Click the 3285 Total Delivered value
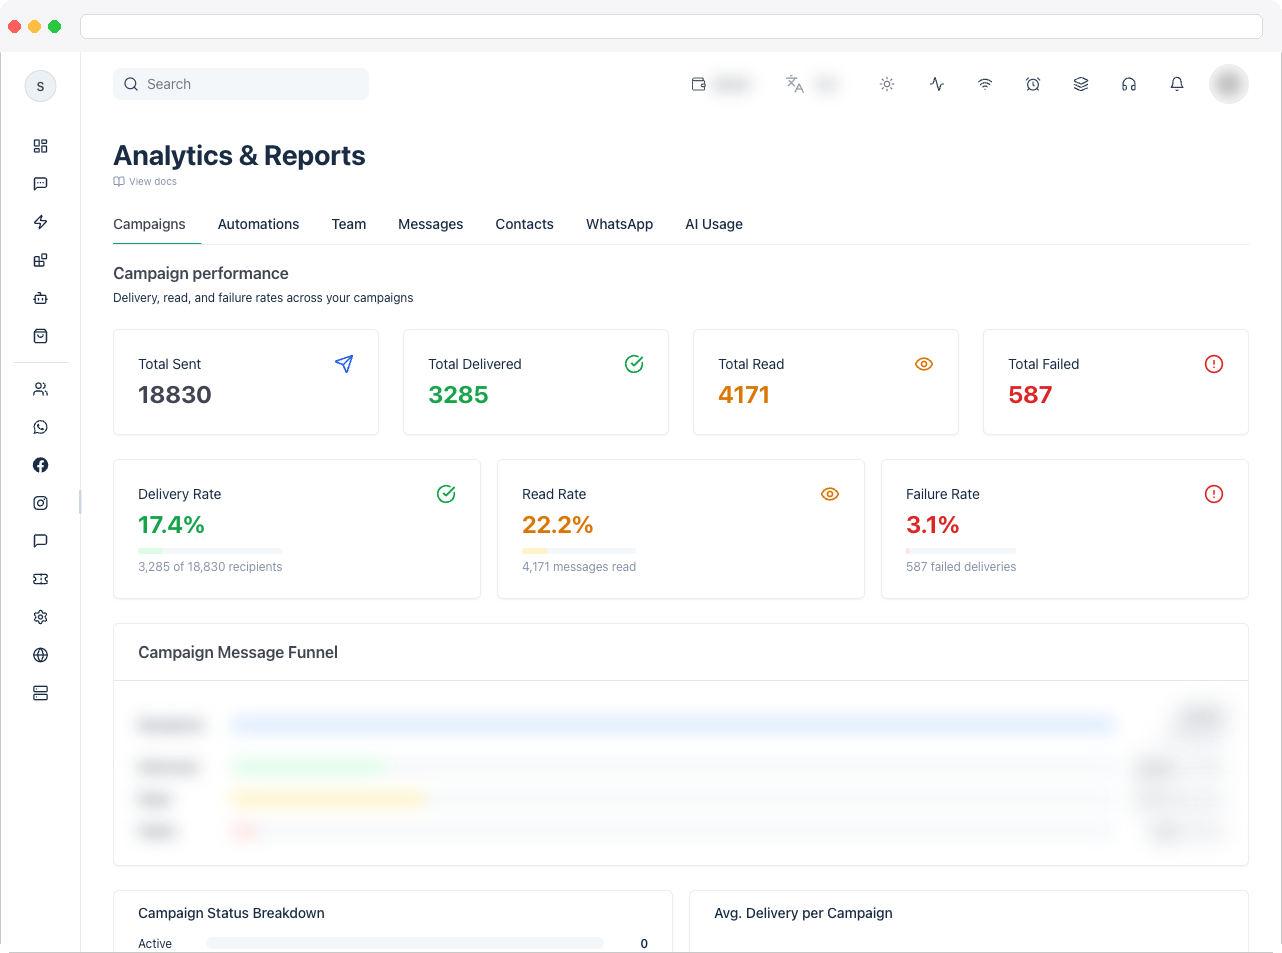The height and width of the screenshot is (953, 1282). pyautogui.click(x=458, y=395)
